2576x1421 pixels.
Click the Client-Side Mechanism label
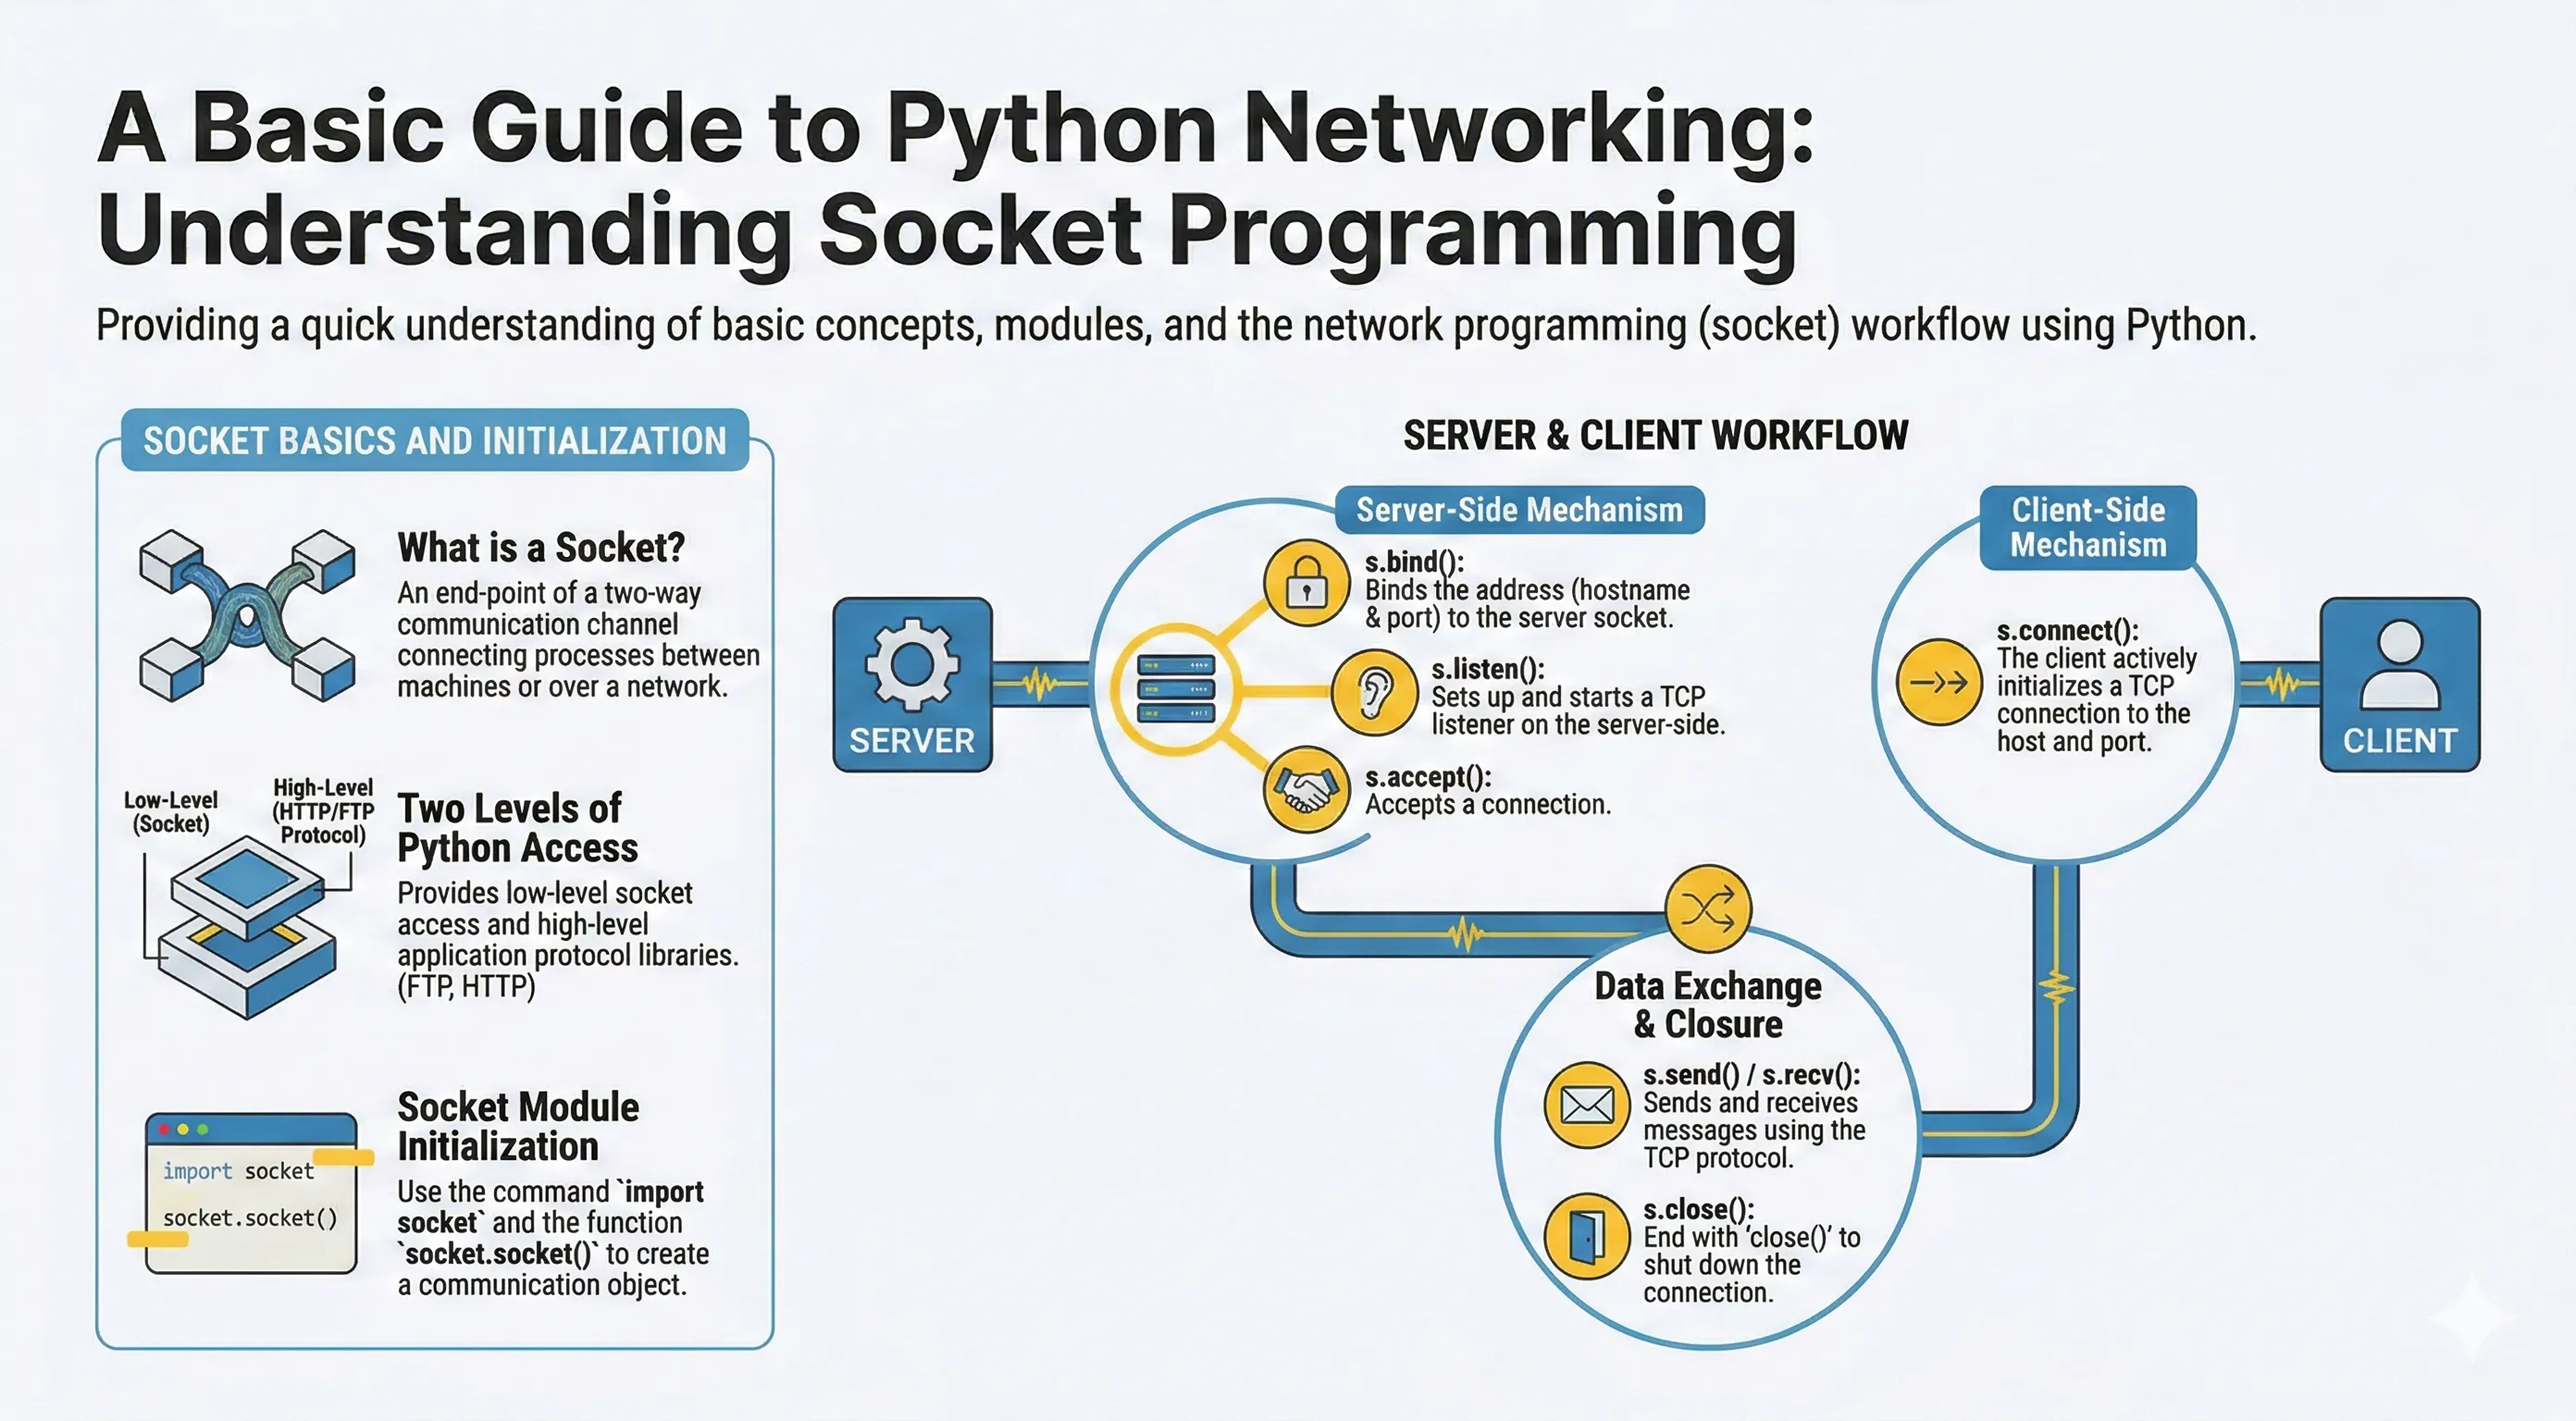pos(2088,527)
